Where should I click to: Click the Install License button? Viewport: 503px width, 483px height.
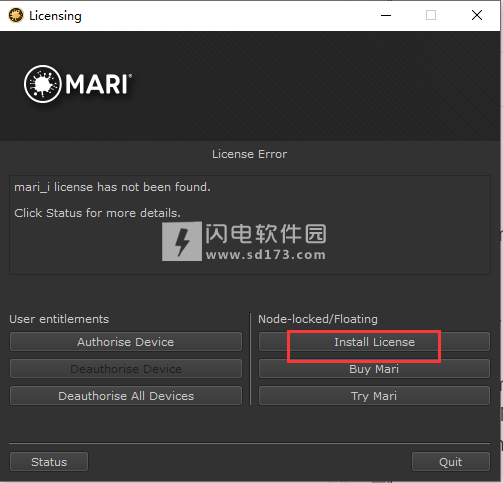pos(374,342)
